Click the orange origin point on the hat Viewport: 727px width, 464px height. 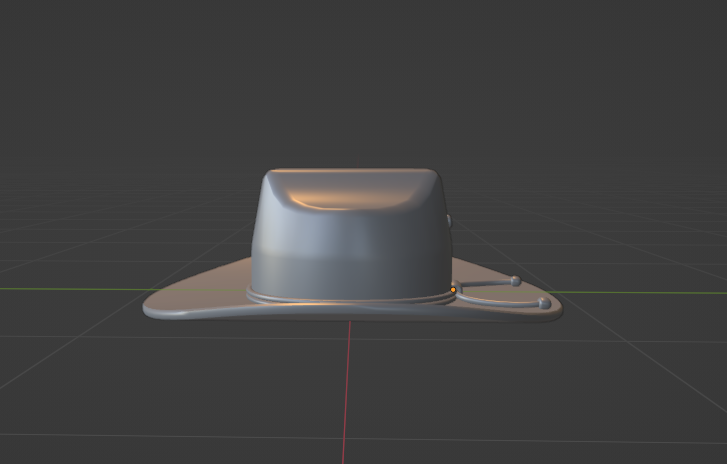point(453,290)
